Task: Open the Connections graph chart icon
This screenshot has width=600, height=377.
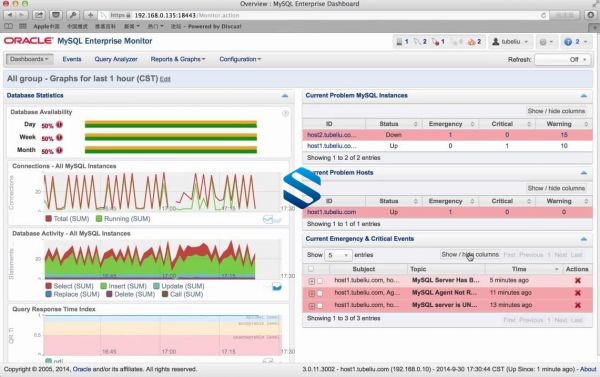Action: [268, 219]
